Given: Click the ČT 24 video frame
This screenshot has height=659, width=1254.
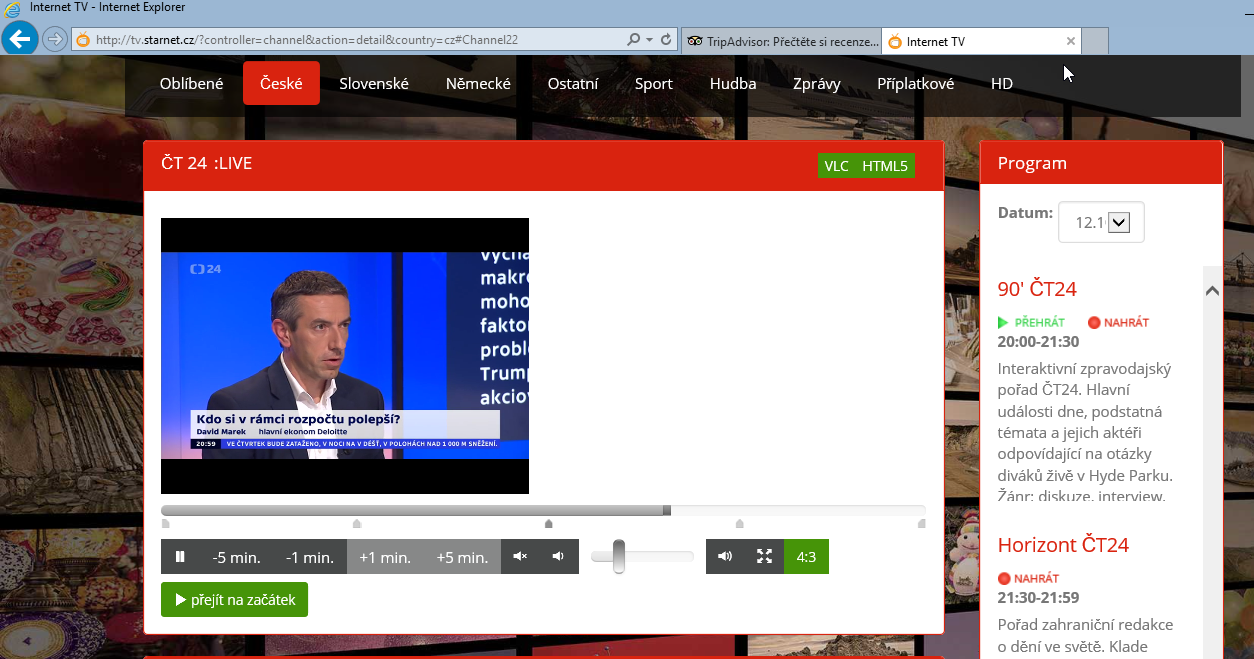Looking at the screenshot, I should (x=345, y=356).
